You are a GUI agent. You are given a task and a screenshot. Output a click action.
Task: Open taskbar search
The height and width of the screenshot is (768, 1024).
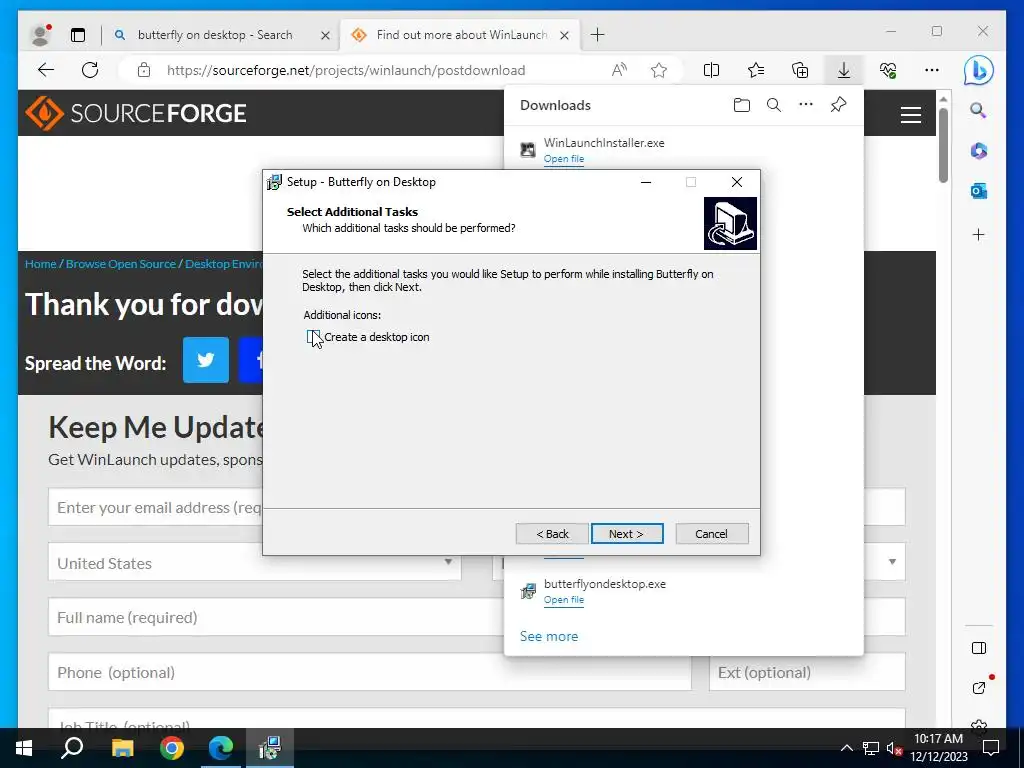[x=72, y=748]
